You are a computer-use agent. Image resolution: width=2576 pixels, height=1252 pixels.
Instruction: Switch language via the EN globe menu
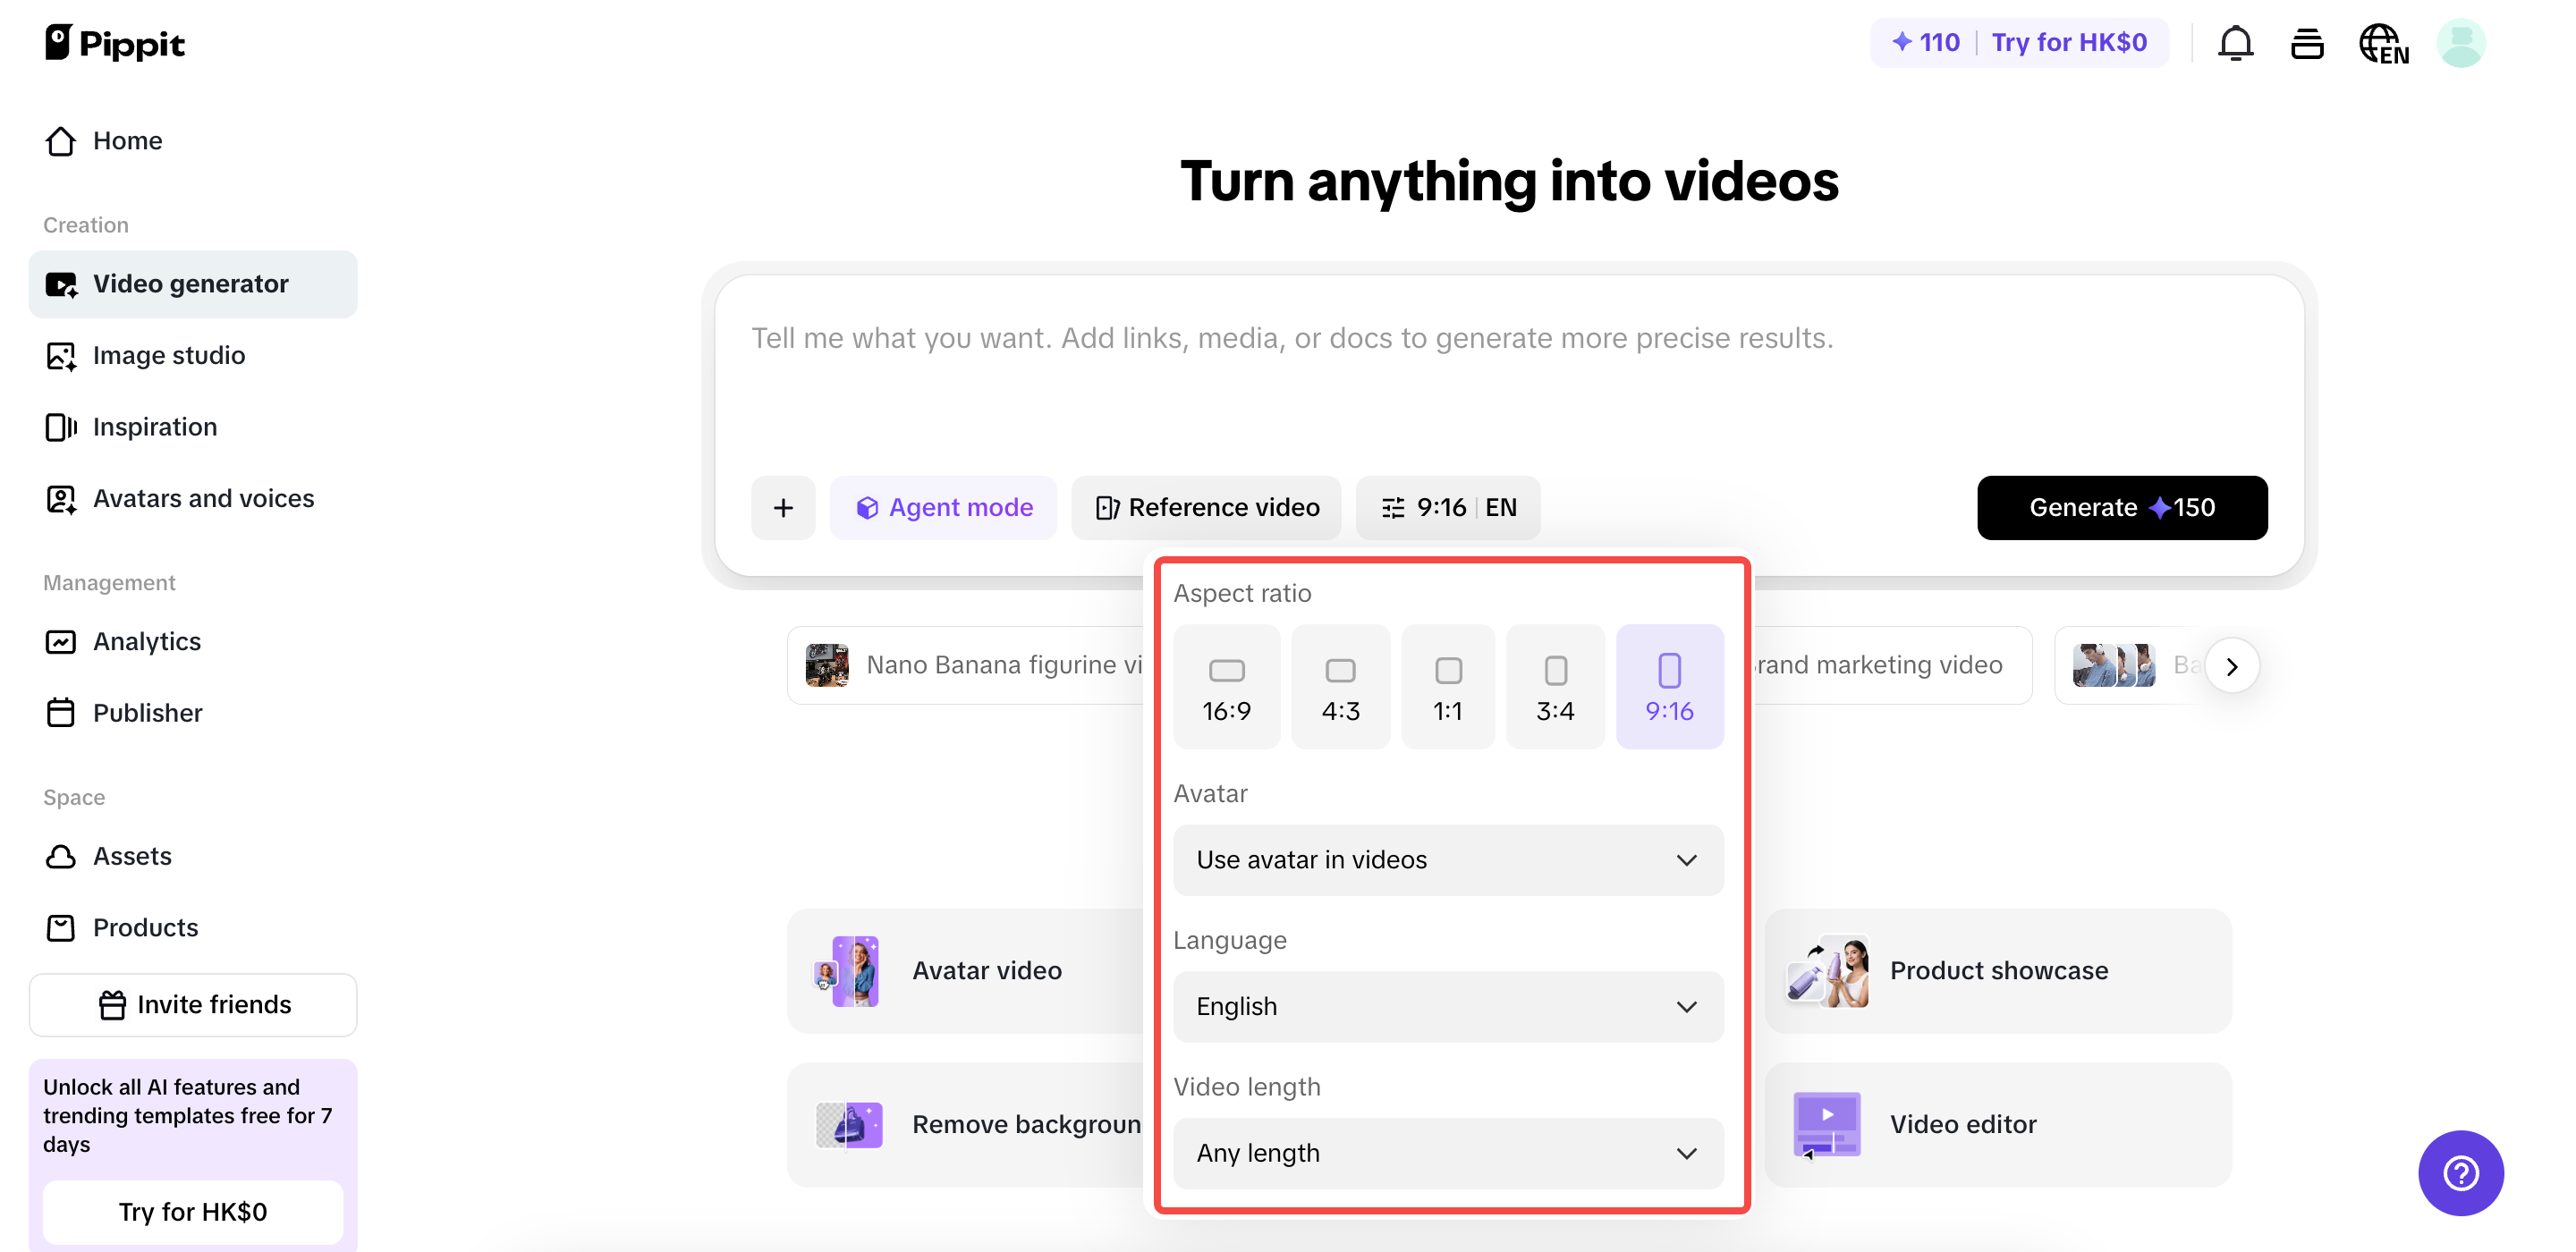click(2385, 44)
